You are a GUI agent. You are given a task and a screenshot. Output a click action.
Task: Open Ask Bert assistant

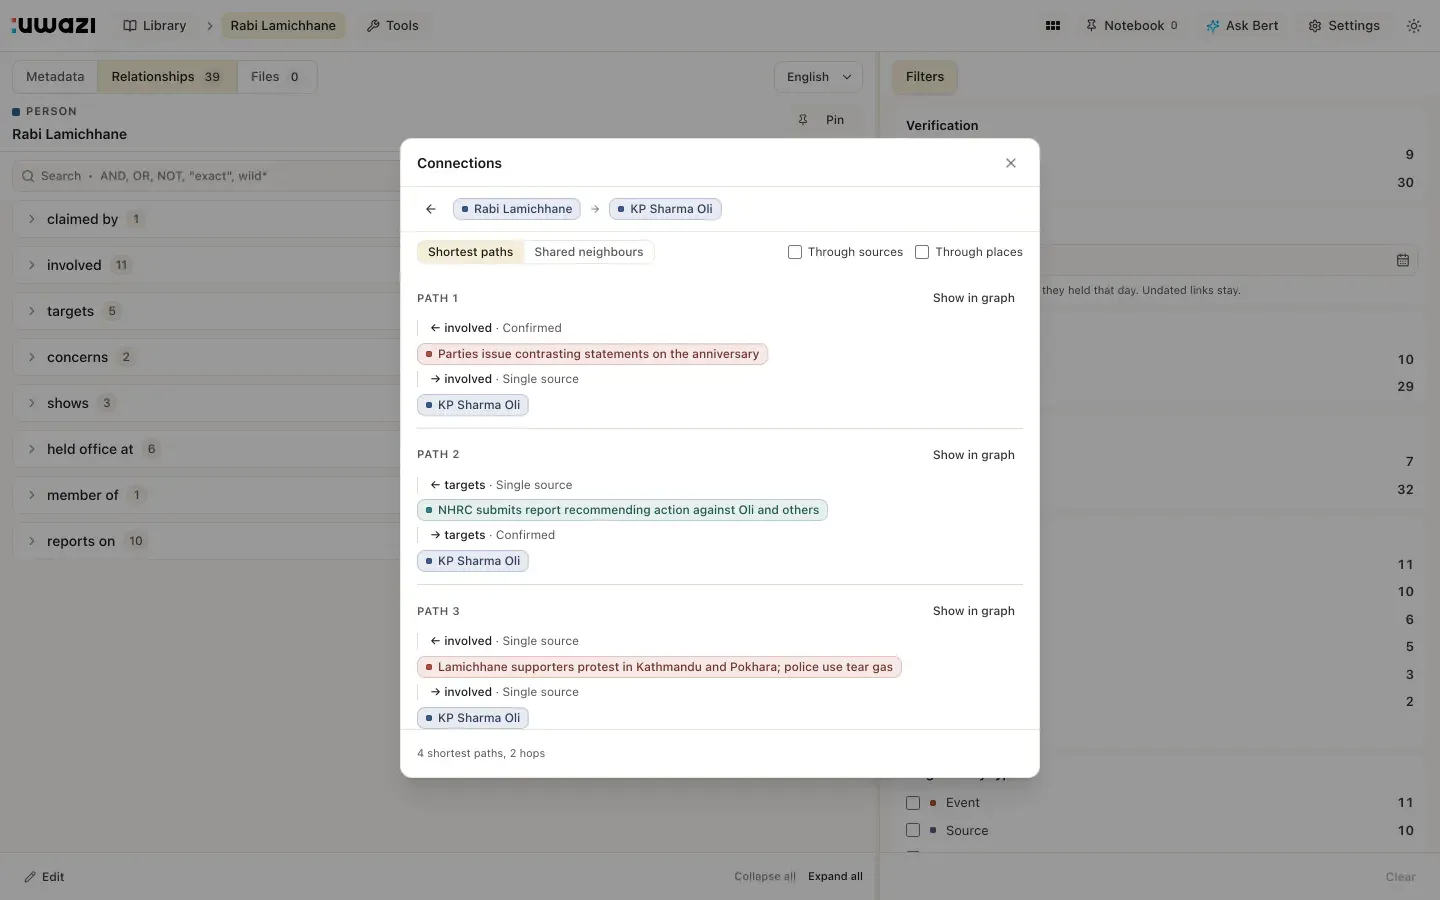click(x=1242, y=26)
